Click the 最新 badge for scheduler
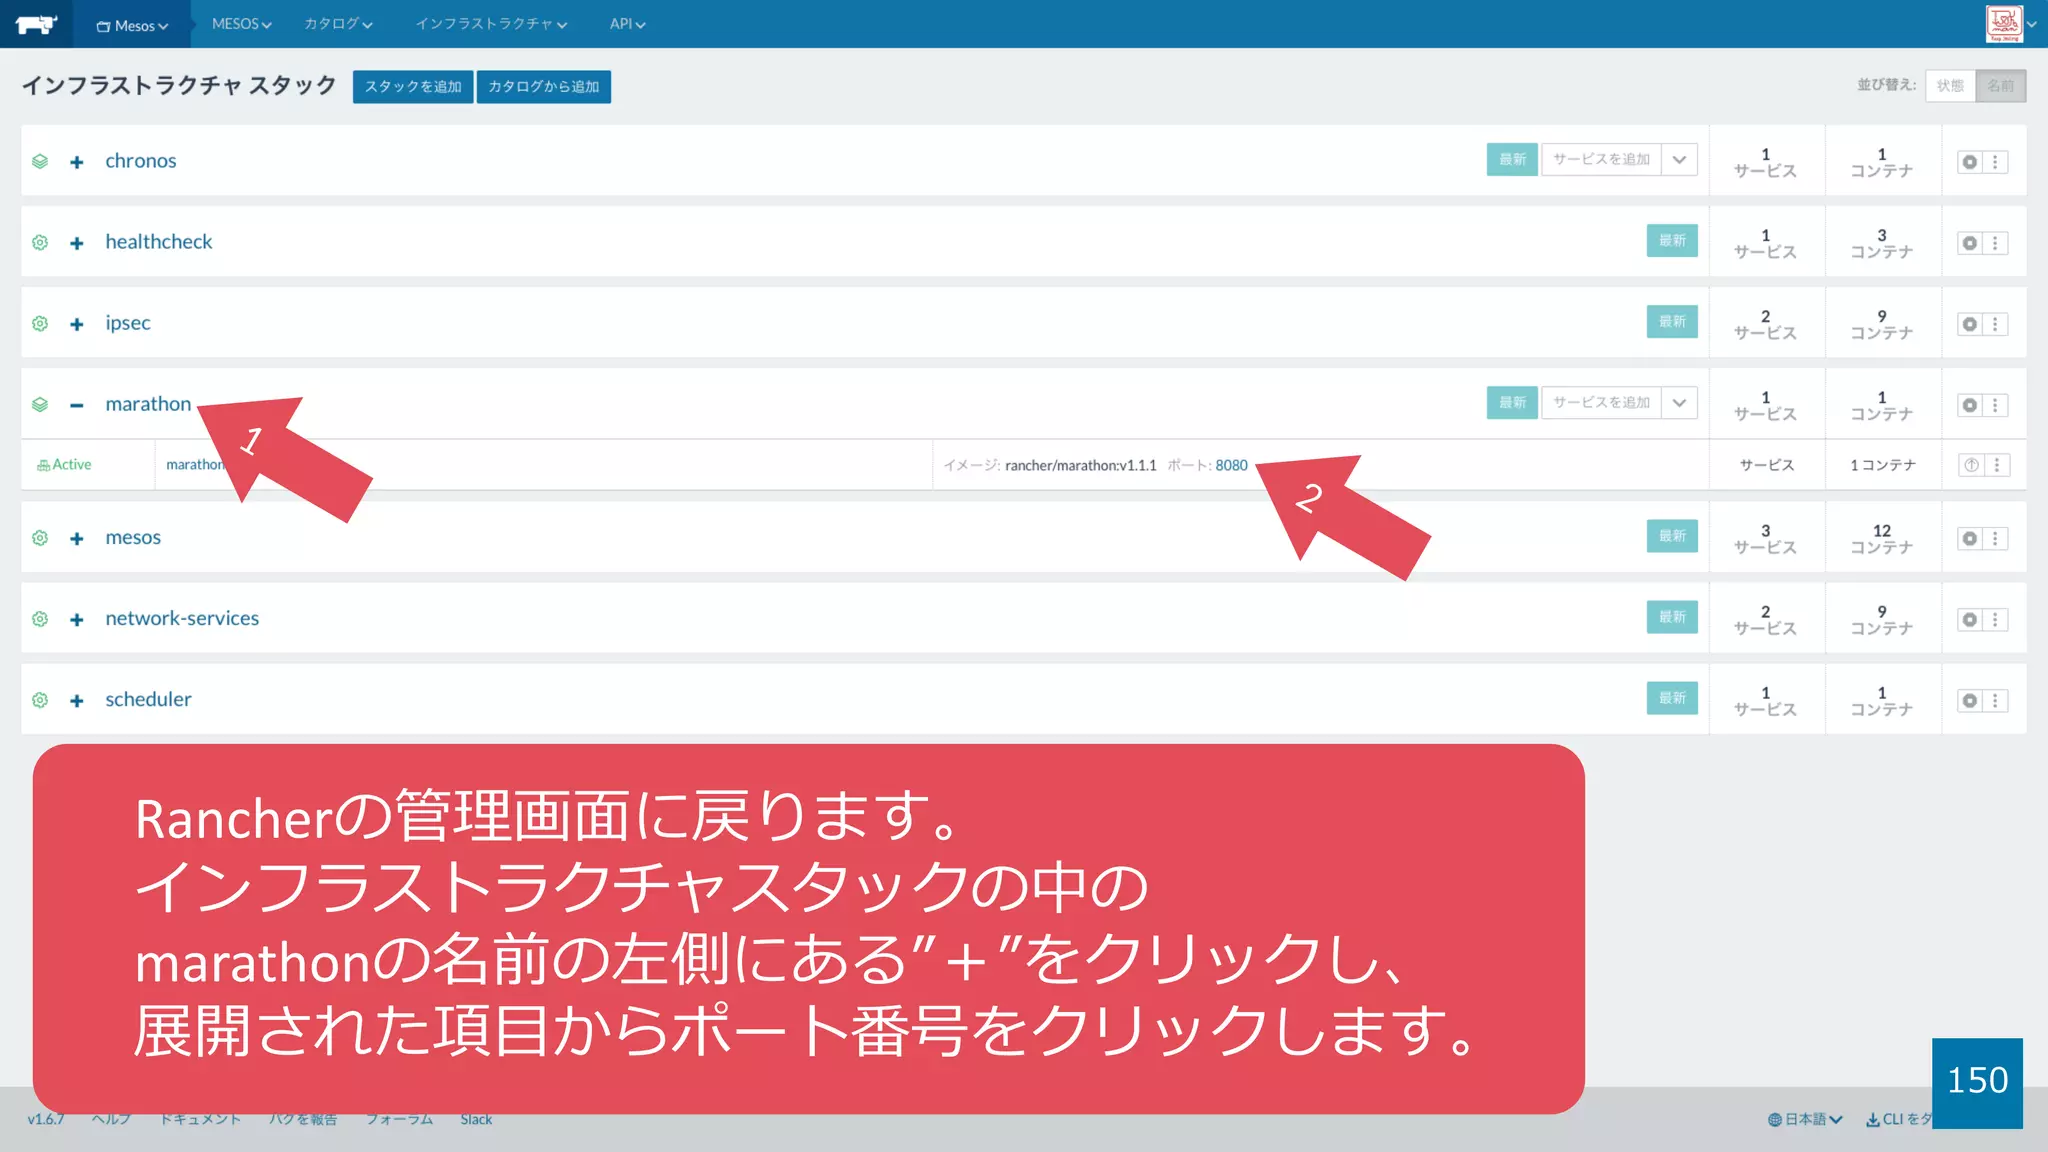Viewport: 2048px width, 1152px height. tap(1672, 698)
